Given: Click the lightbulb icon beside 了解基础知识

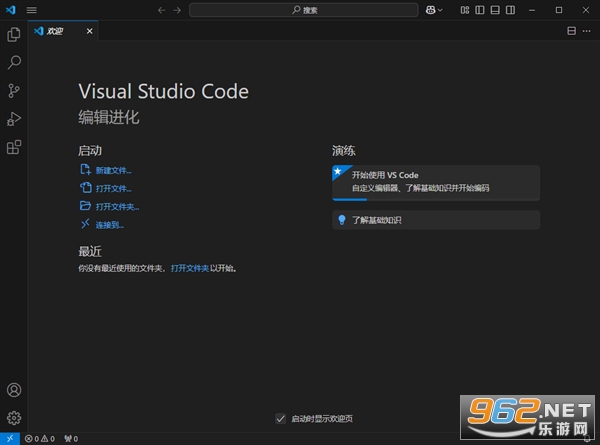Looking at the screenshot, I should 342,220.
